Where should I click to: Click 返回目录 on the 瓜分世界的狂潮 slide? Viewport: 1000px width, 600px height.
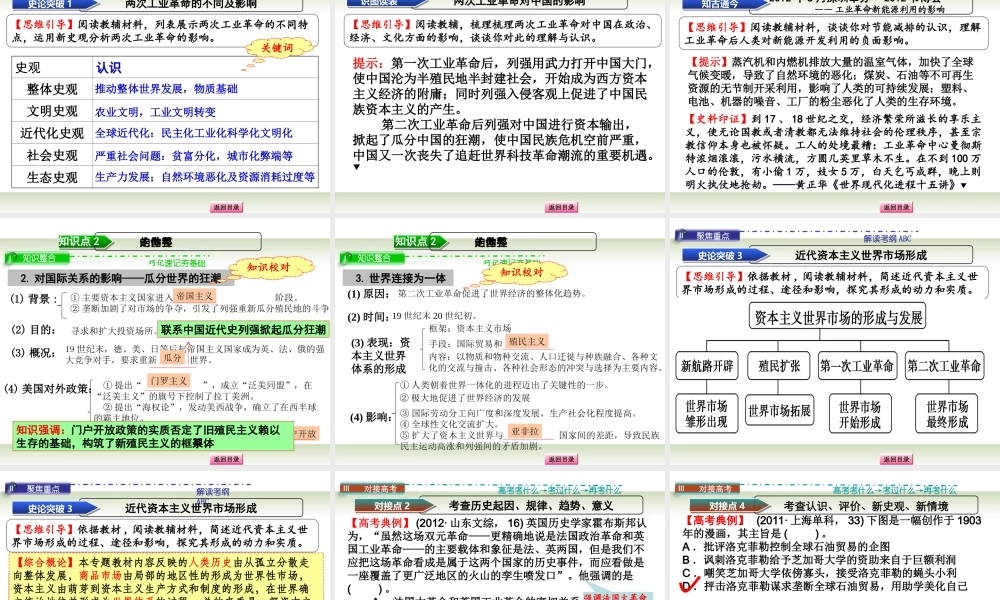coord(226,459)
